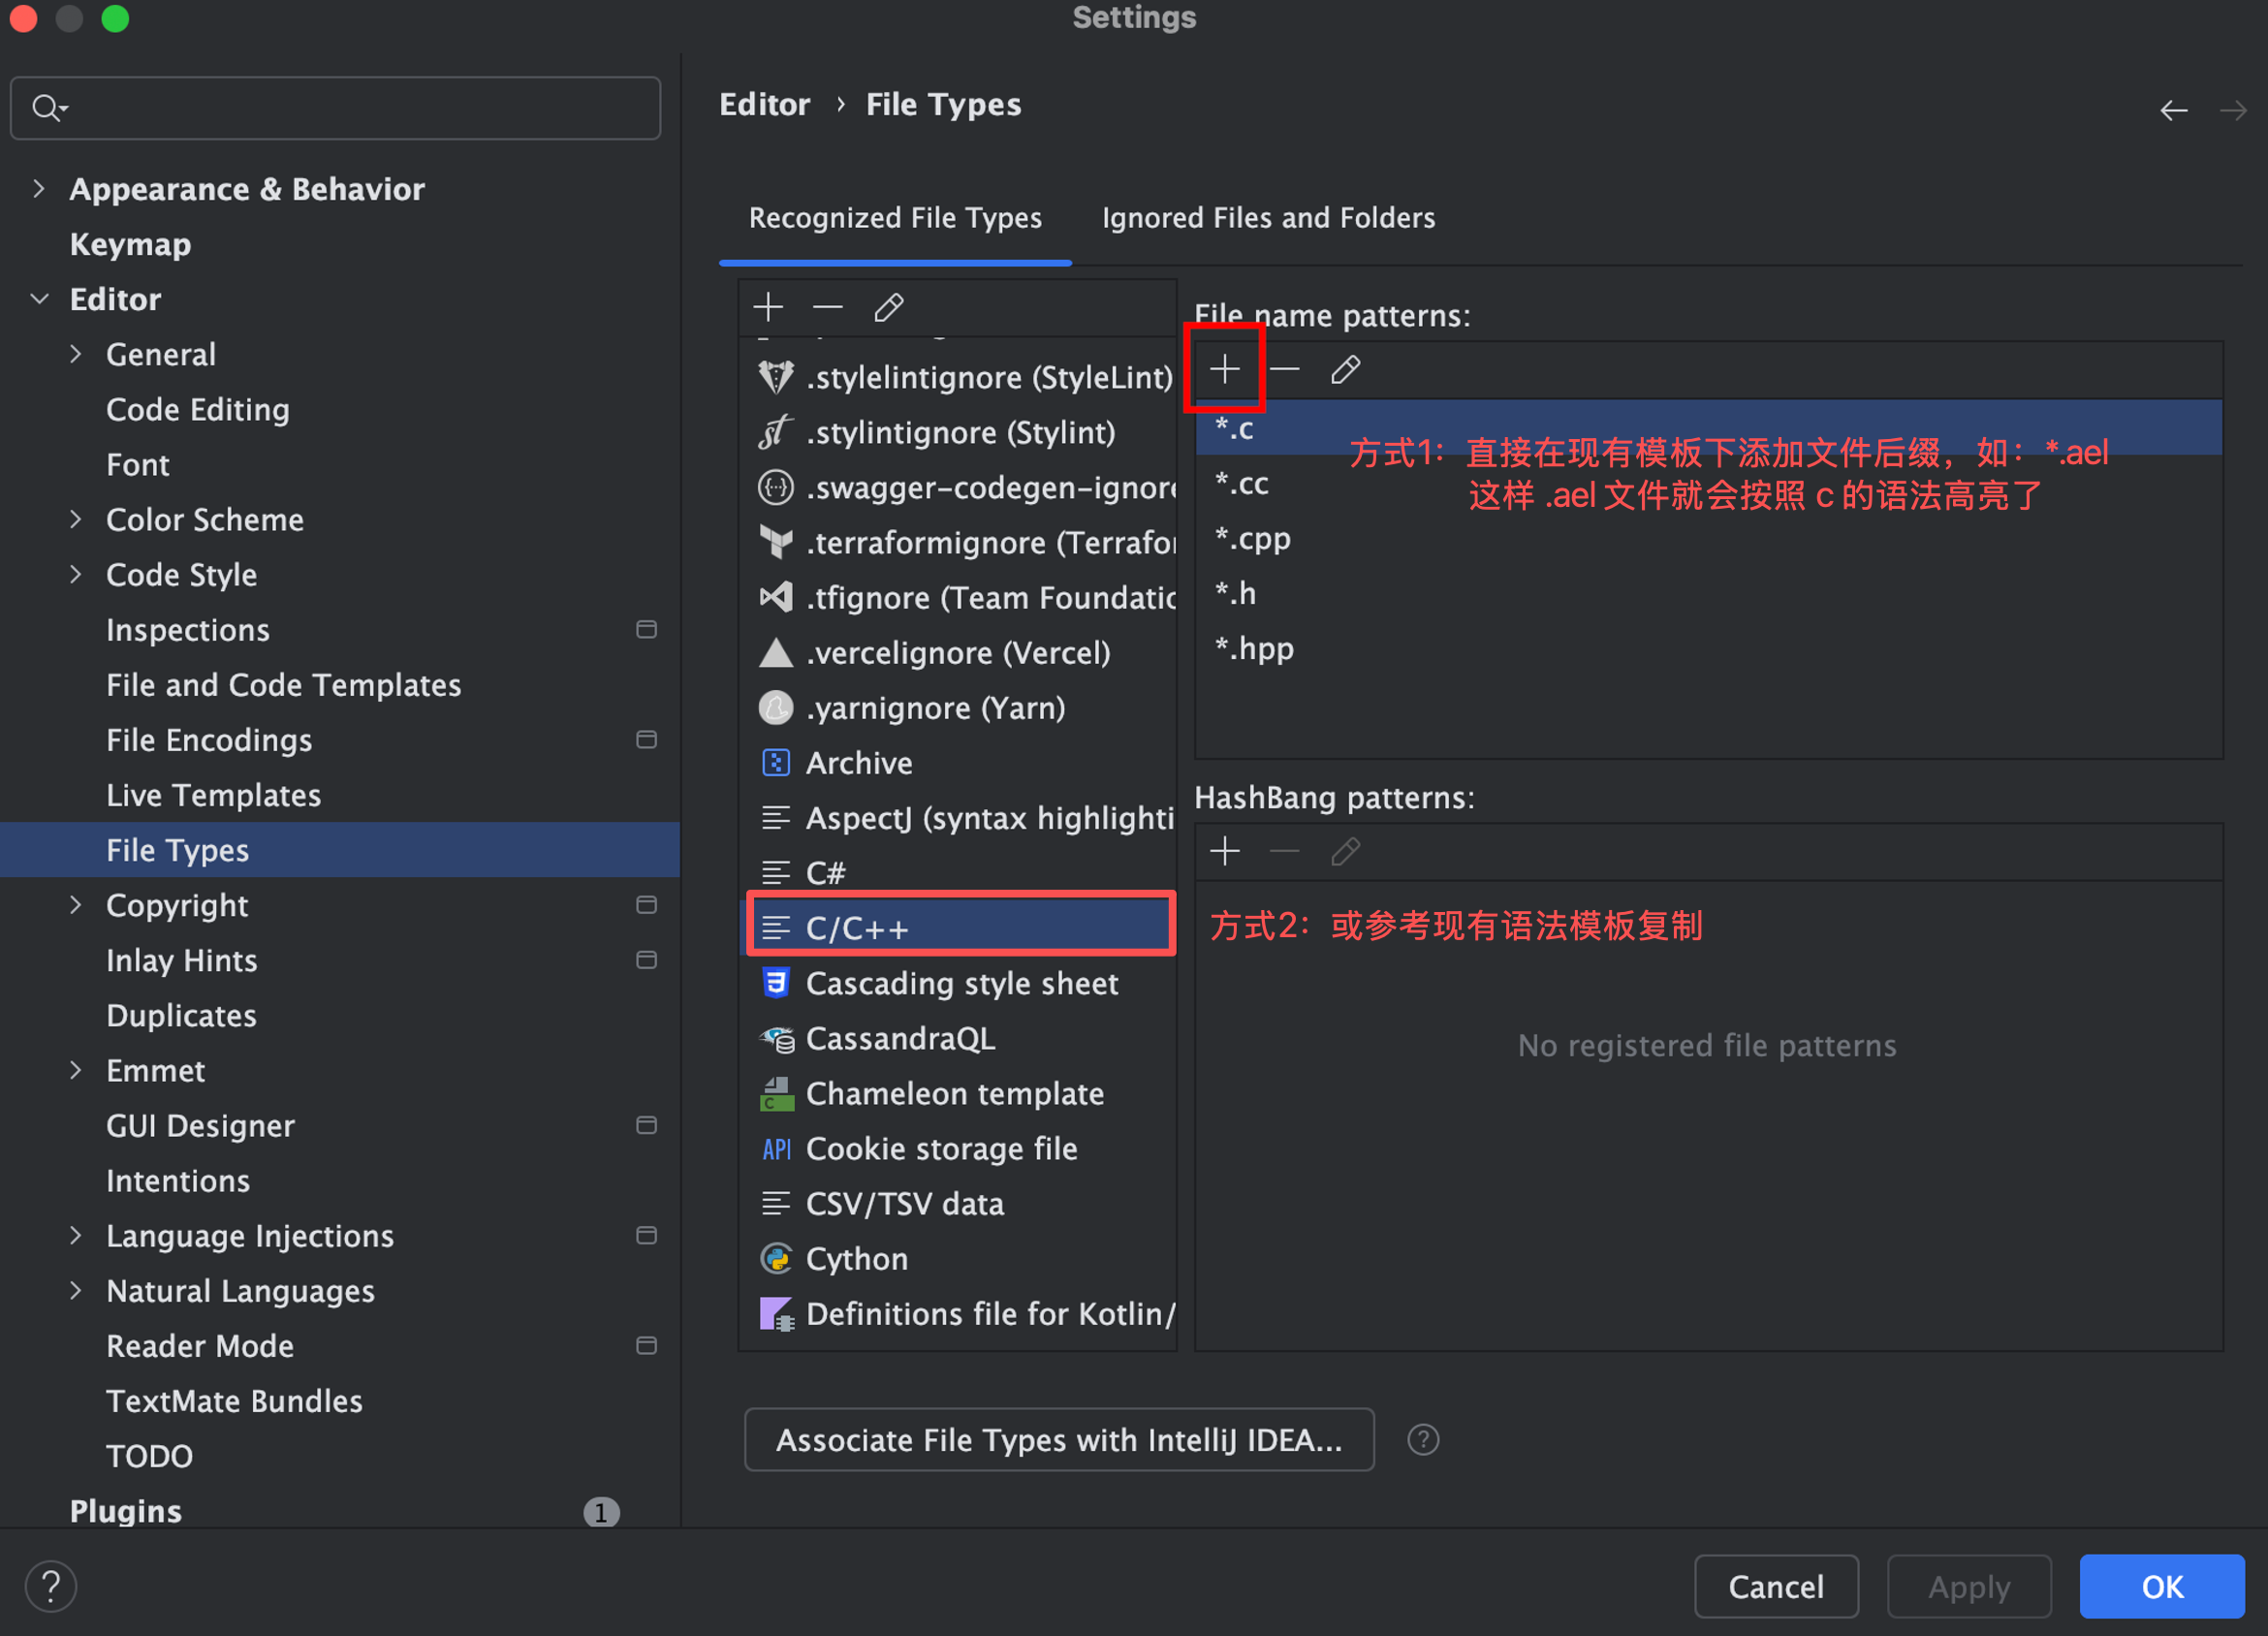Expand the Appearance & Behavior section
The image size is (2268, 1636).
click(39, 189)
